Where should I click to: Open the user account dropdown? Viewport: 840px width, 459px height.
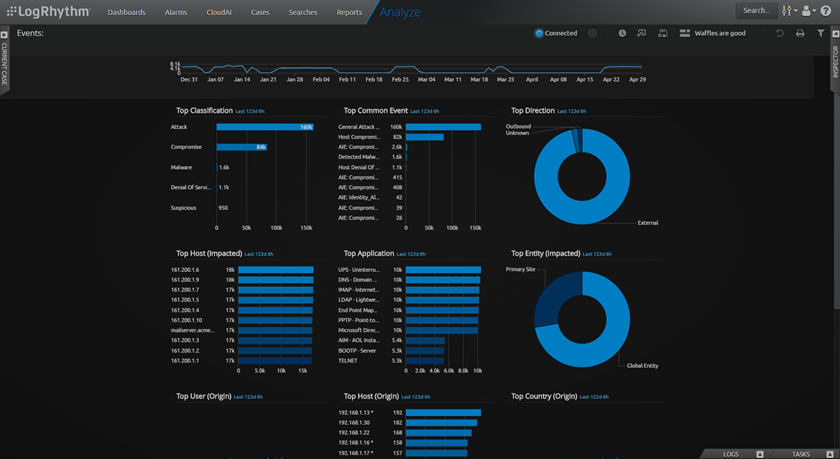tap(807, 11)
